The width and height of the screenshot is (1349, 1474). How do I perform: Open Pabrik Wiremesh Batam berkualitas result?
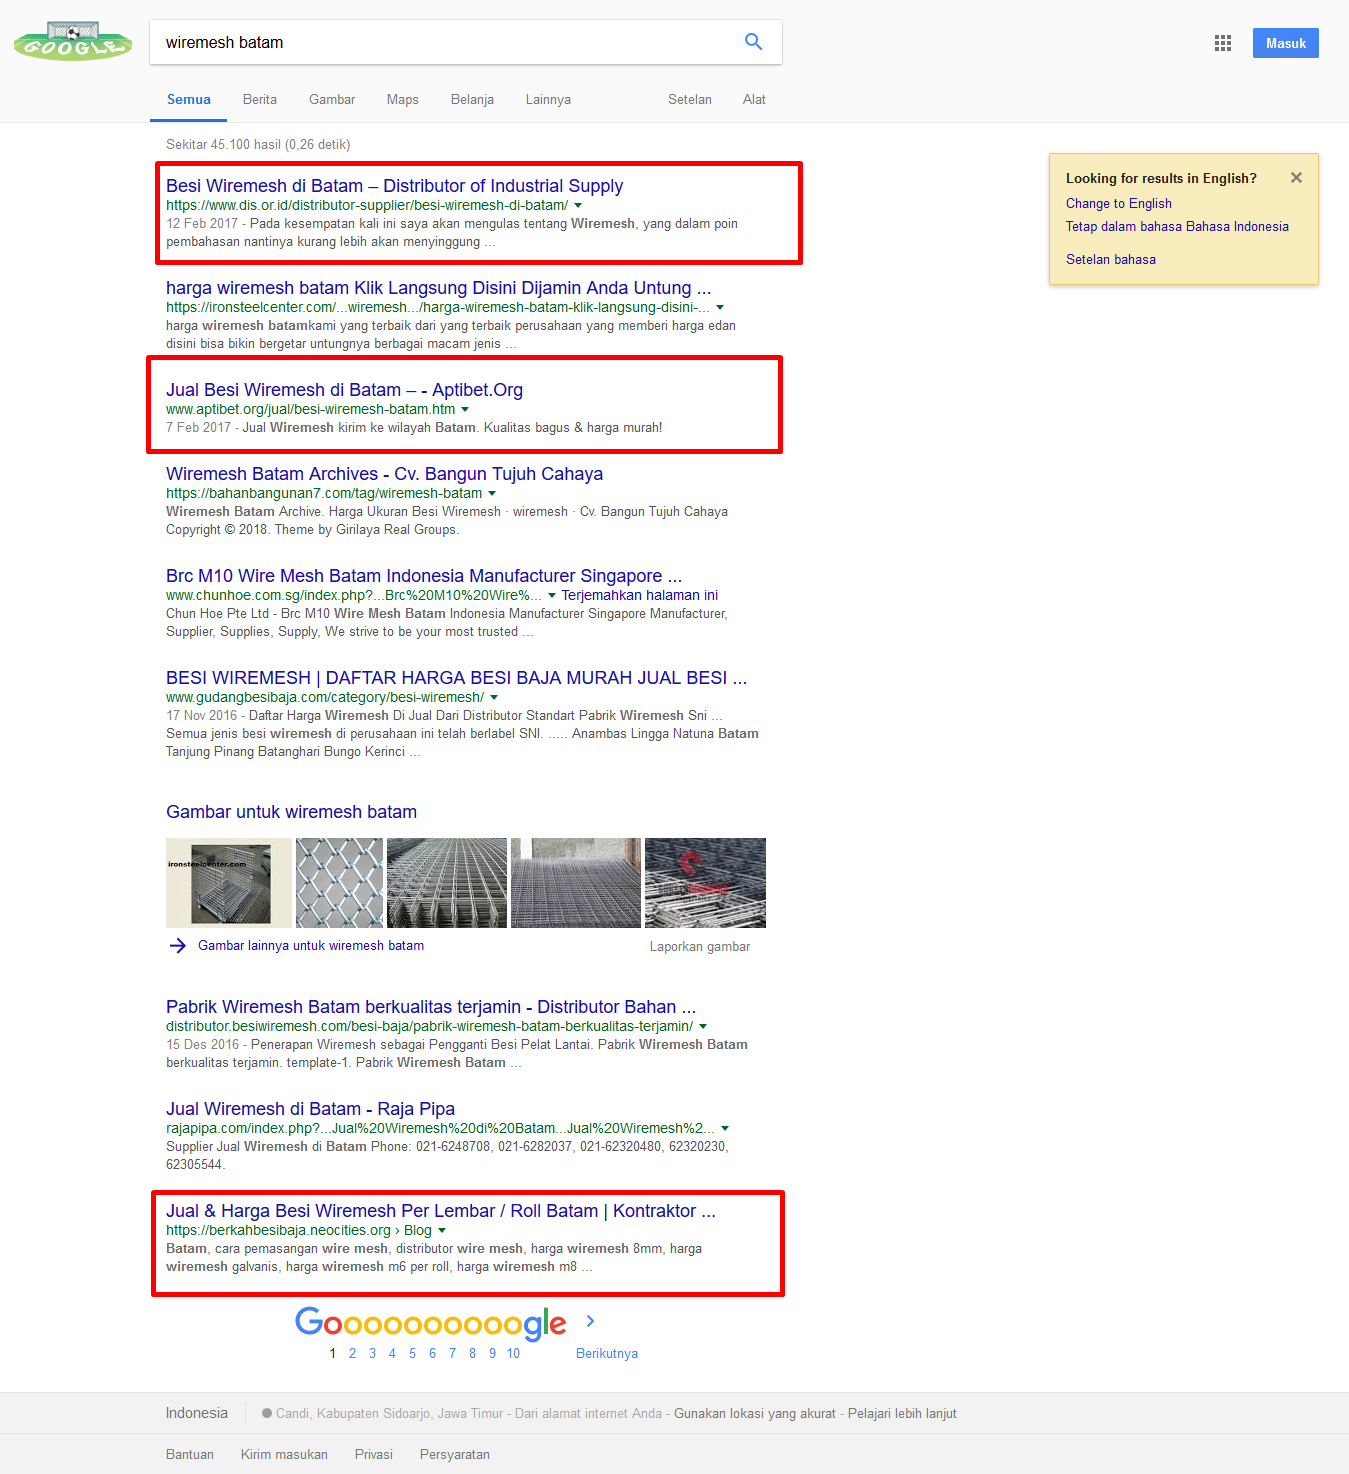click(431, 1007)
